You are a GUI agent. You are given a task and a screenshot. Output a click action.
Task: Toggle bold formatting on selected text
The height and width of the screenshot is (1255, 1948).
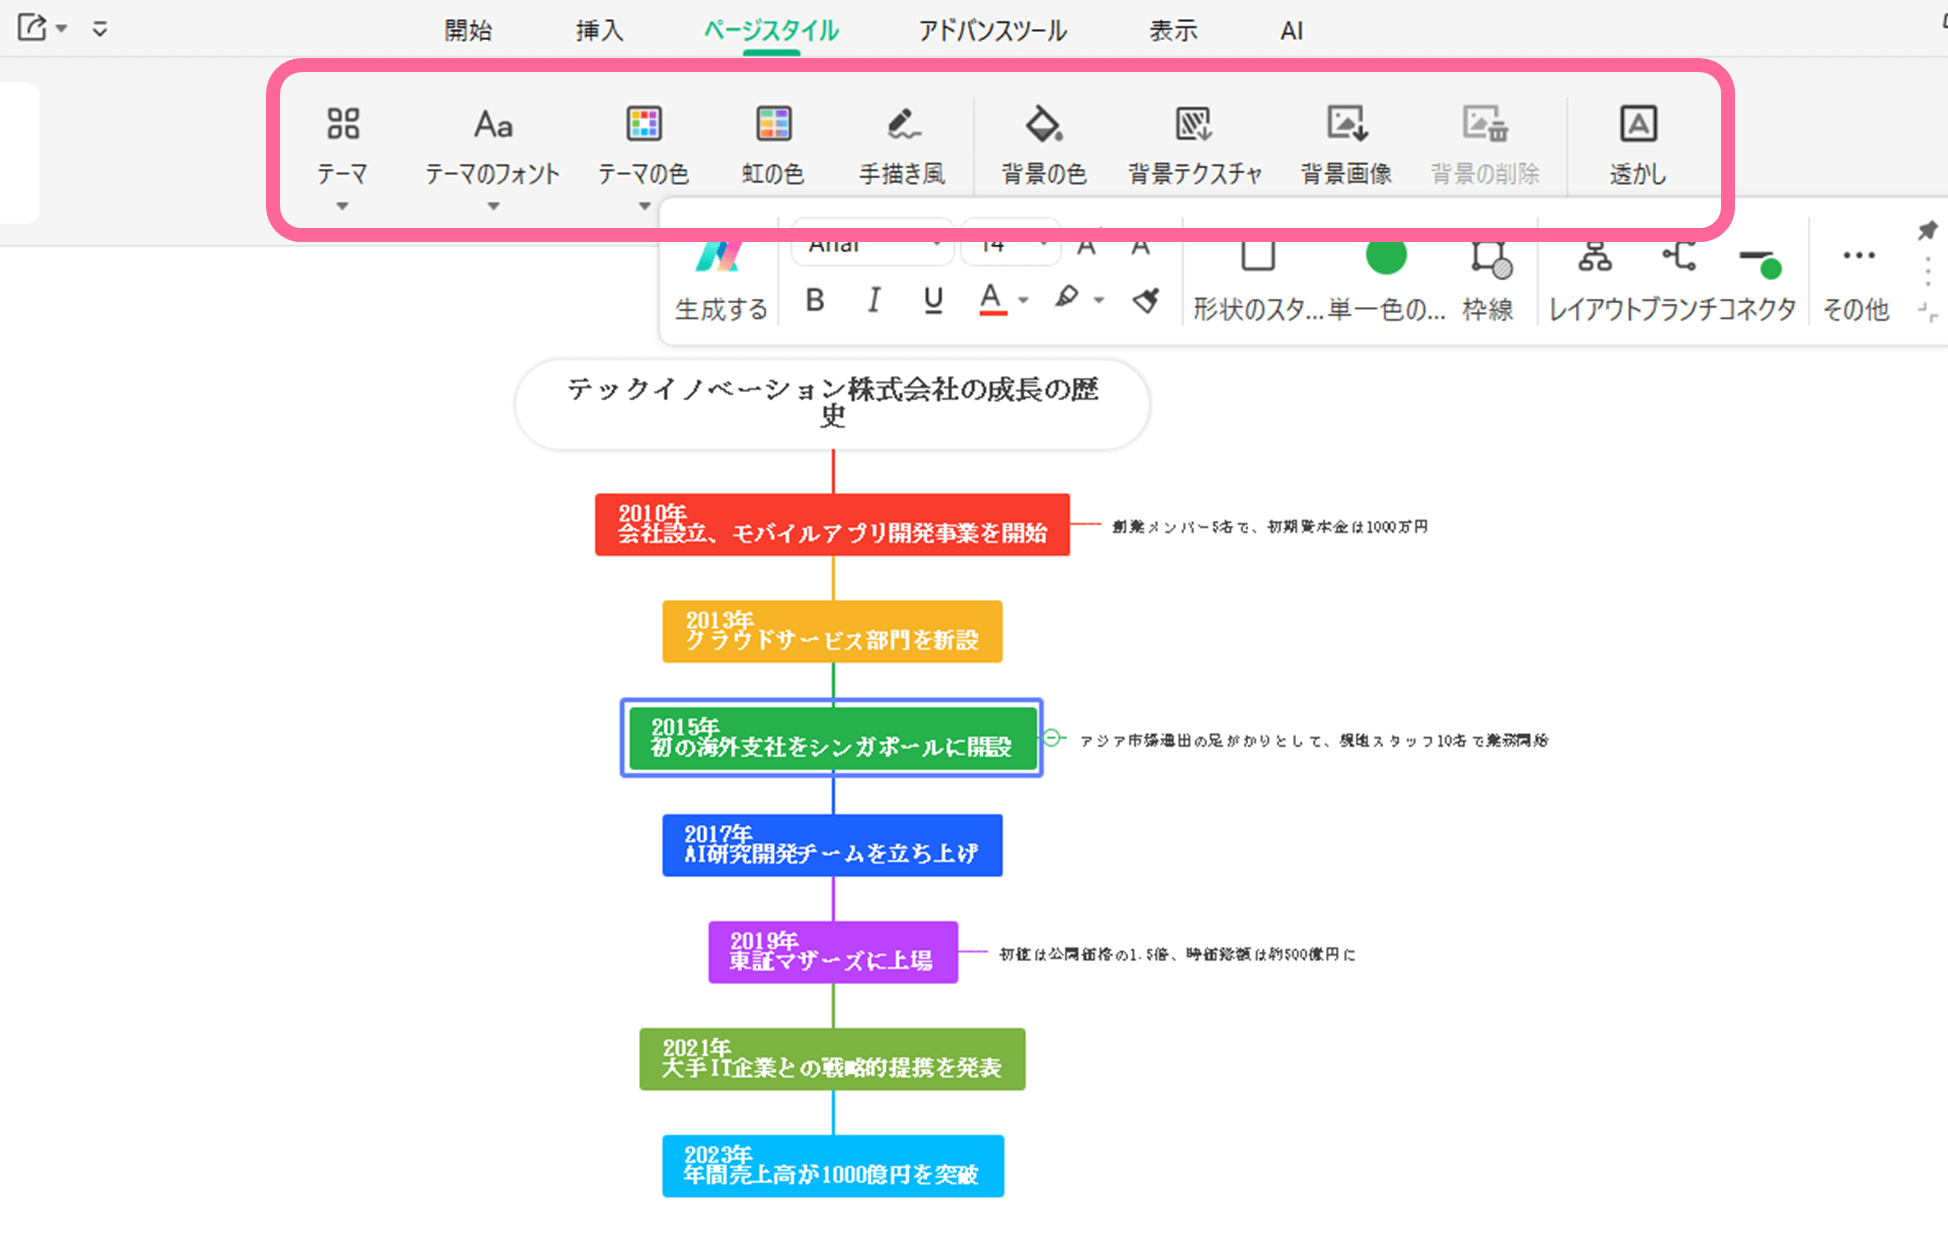814,300
